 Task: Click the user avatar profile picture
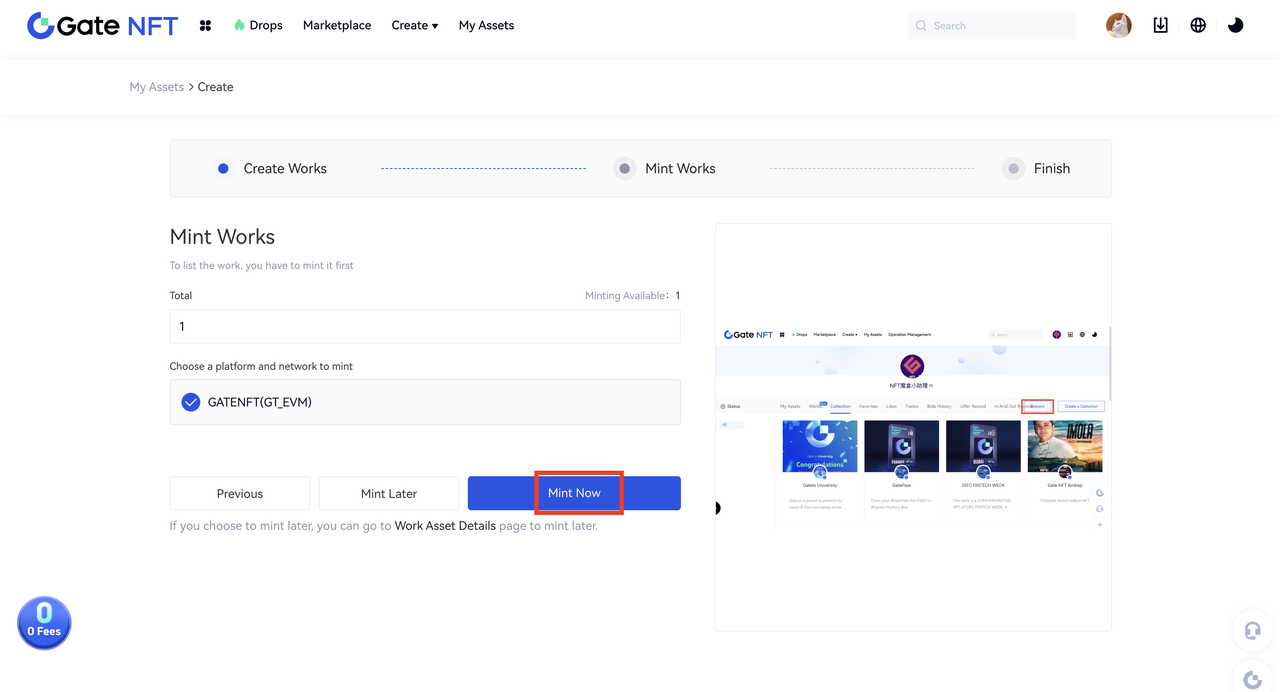coord(1118,26)
